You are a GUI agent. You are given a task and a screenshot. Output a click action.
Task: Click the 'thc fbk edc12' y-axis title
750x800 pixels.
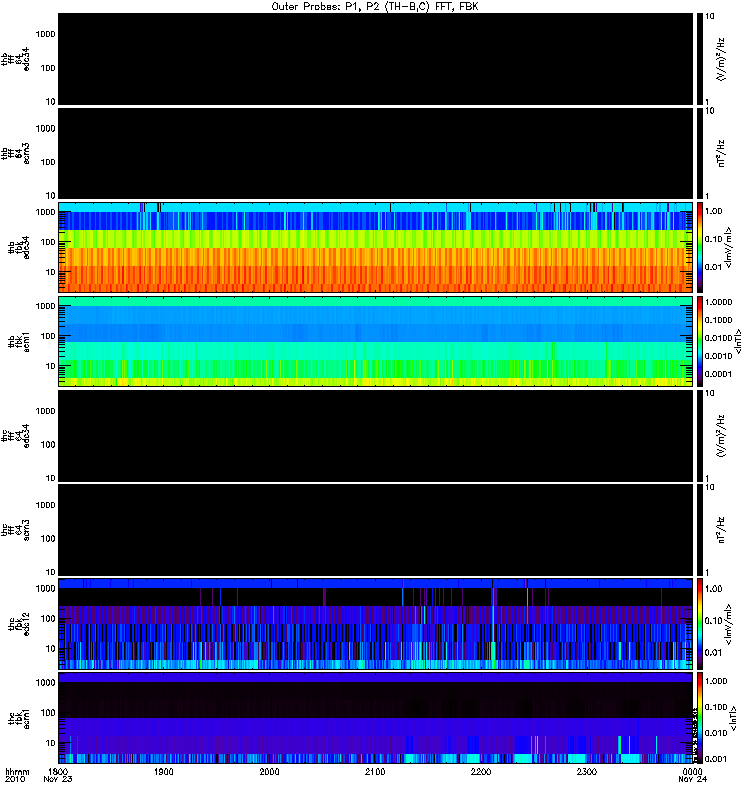coord(19,624)
